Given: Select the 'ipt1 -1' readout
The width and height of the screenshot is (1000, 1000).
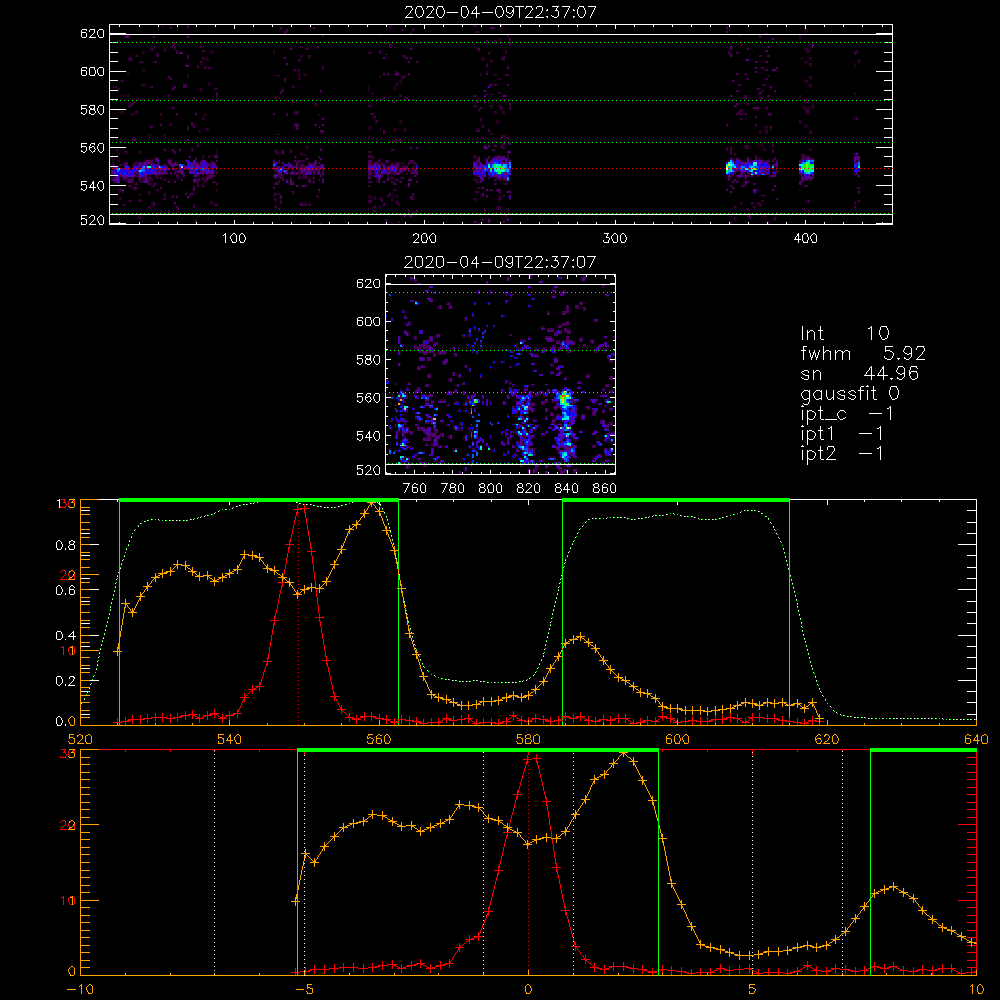Looking at the screenshot, I should (842, 434).
